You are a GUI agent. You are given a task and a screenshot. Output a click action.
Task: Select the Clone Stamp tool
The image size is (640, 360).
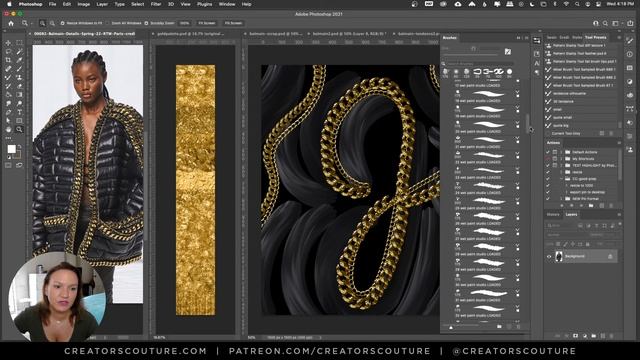point(19,78)
